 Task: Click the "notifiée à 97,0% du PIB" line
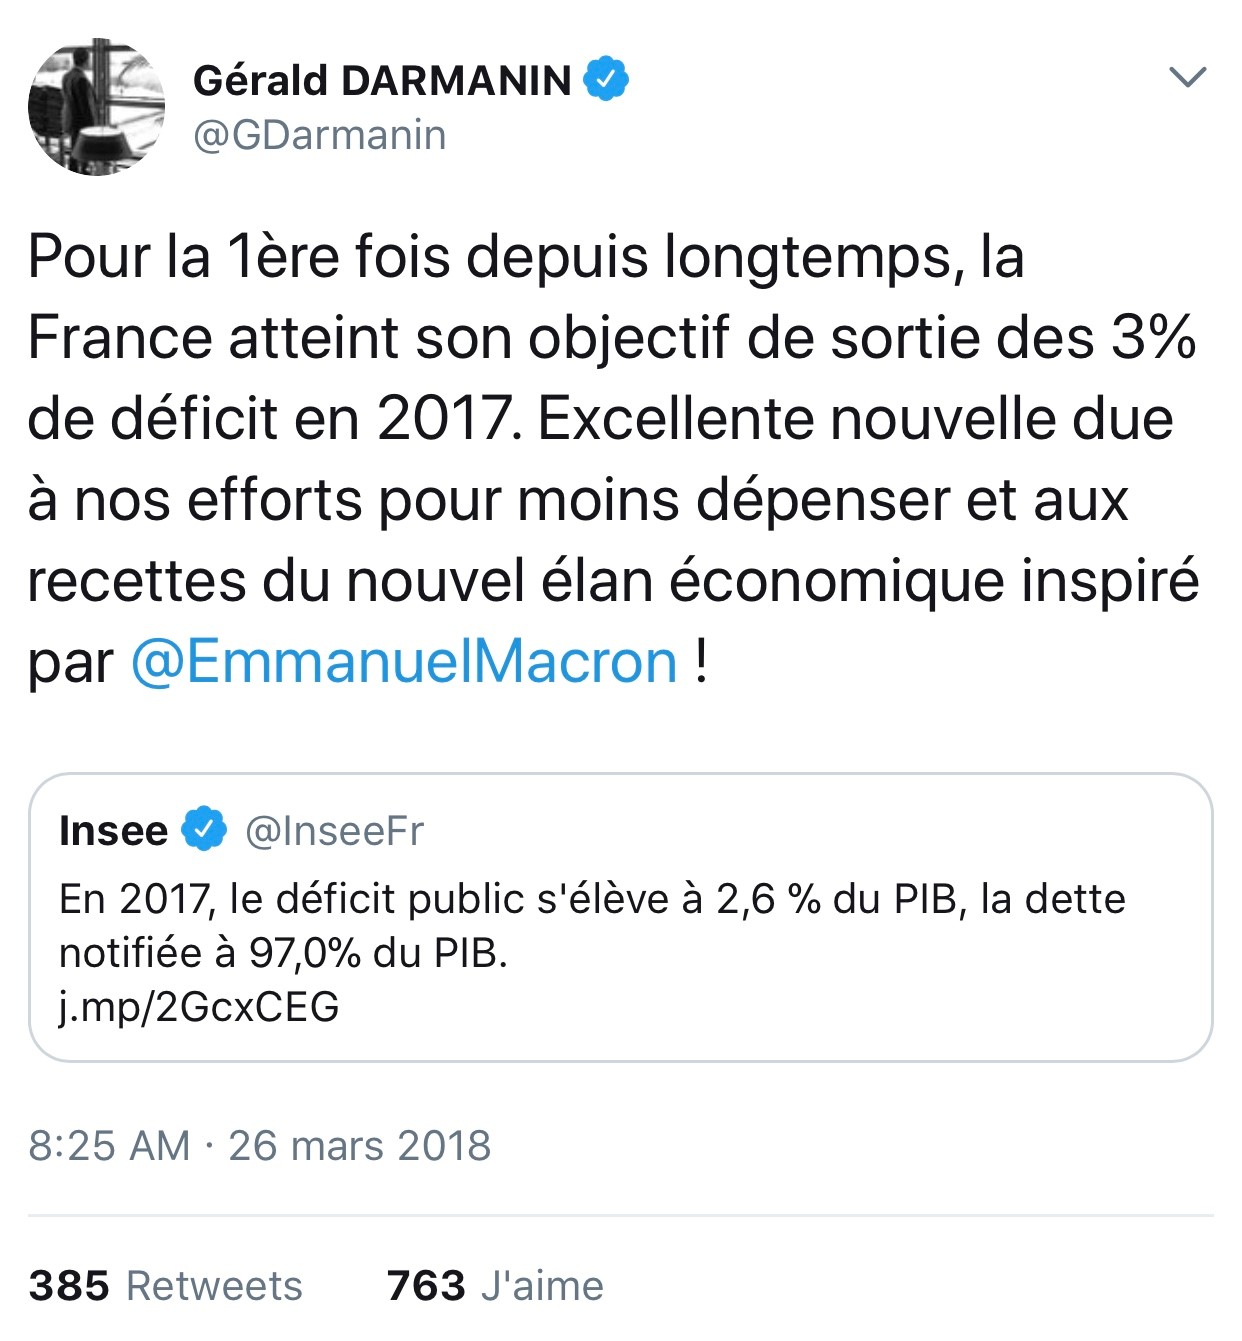283,953
